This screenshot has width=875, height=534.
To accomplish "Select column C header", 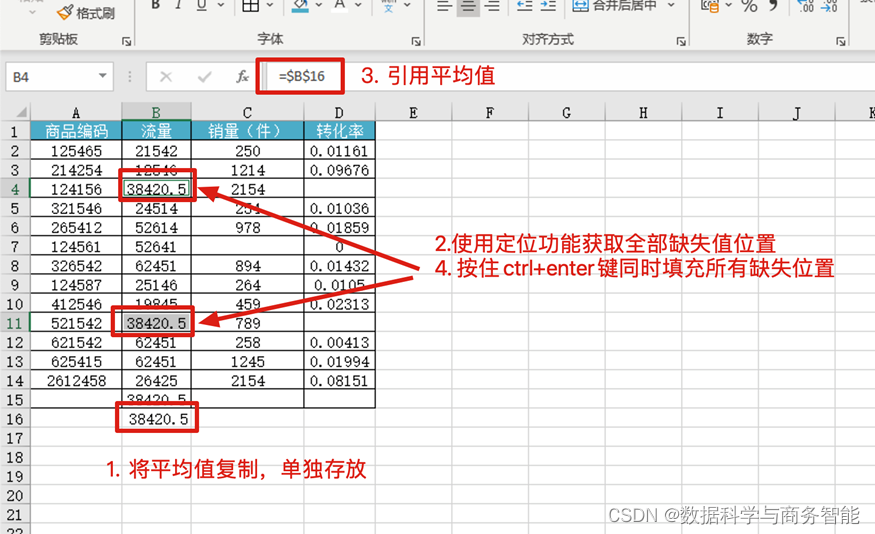I will (248, 113).
